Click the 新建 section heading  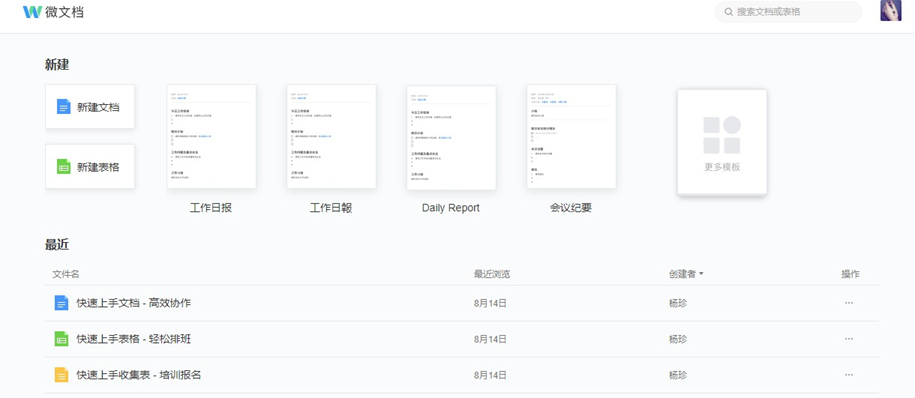pyautogui.click(x=57, y=65)
